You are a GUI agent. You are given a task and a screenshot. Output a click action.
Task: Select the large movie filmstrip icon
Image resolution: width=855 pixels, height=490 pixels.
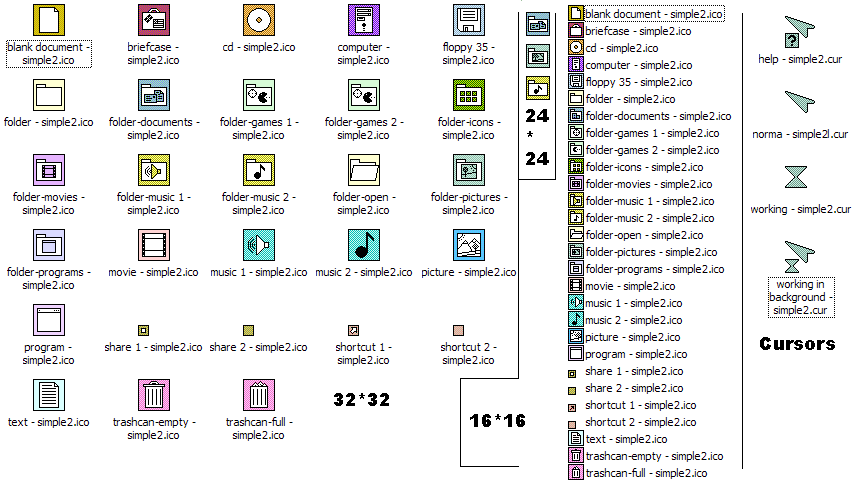pos(154,245)
